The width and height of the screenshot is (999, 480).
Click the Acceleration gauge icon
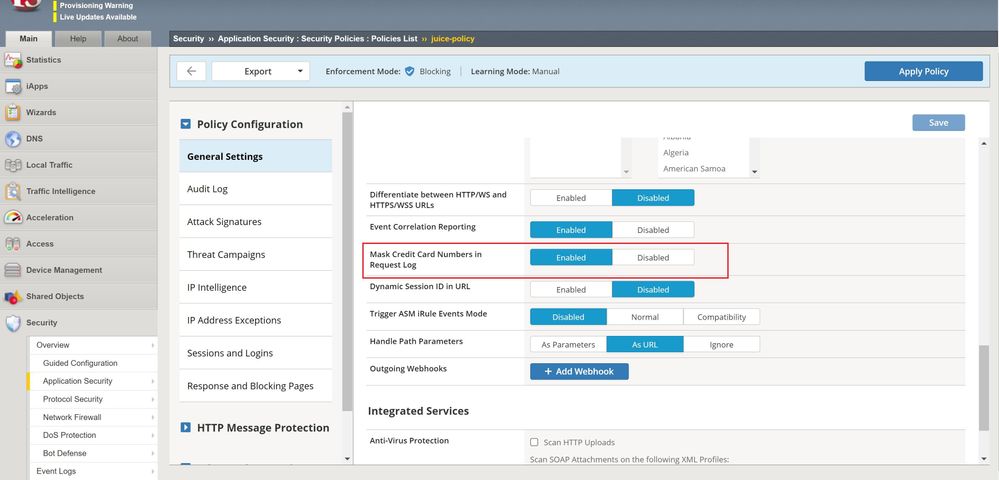coord(13,217)
